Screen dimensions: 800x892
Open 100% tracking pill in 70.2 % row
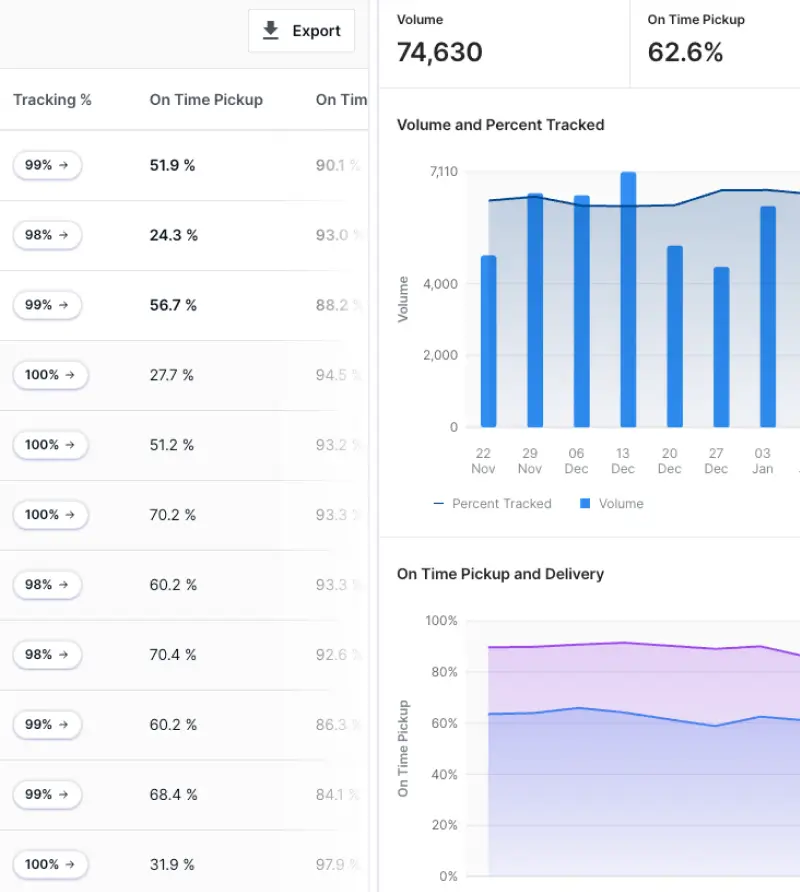tap(51, 515)
